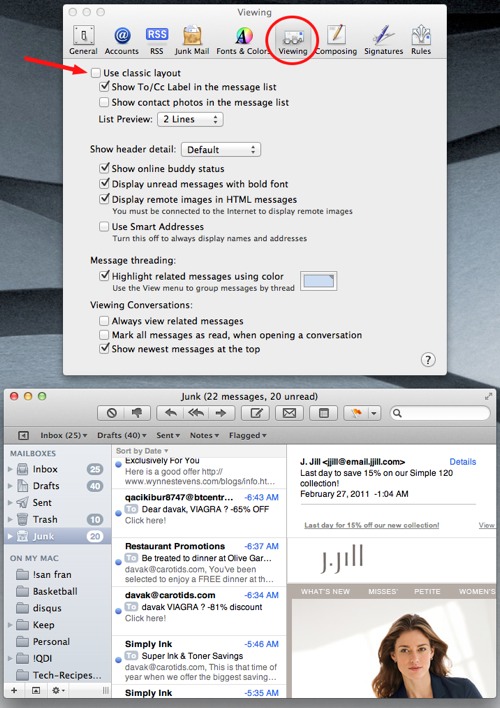Toggle Display unread messages with bold font
This screenshot has height=708, width=500.
tap(104, 183)
